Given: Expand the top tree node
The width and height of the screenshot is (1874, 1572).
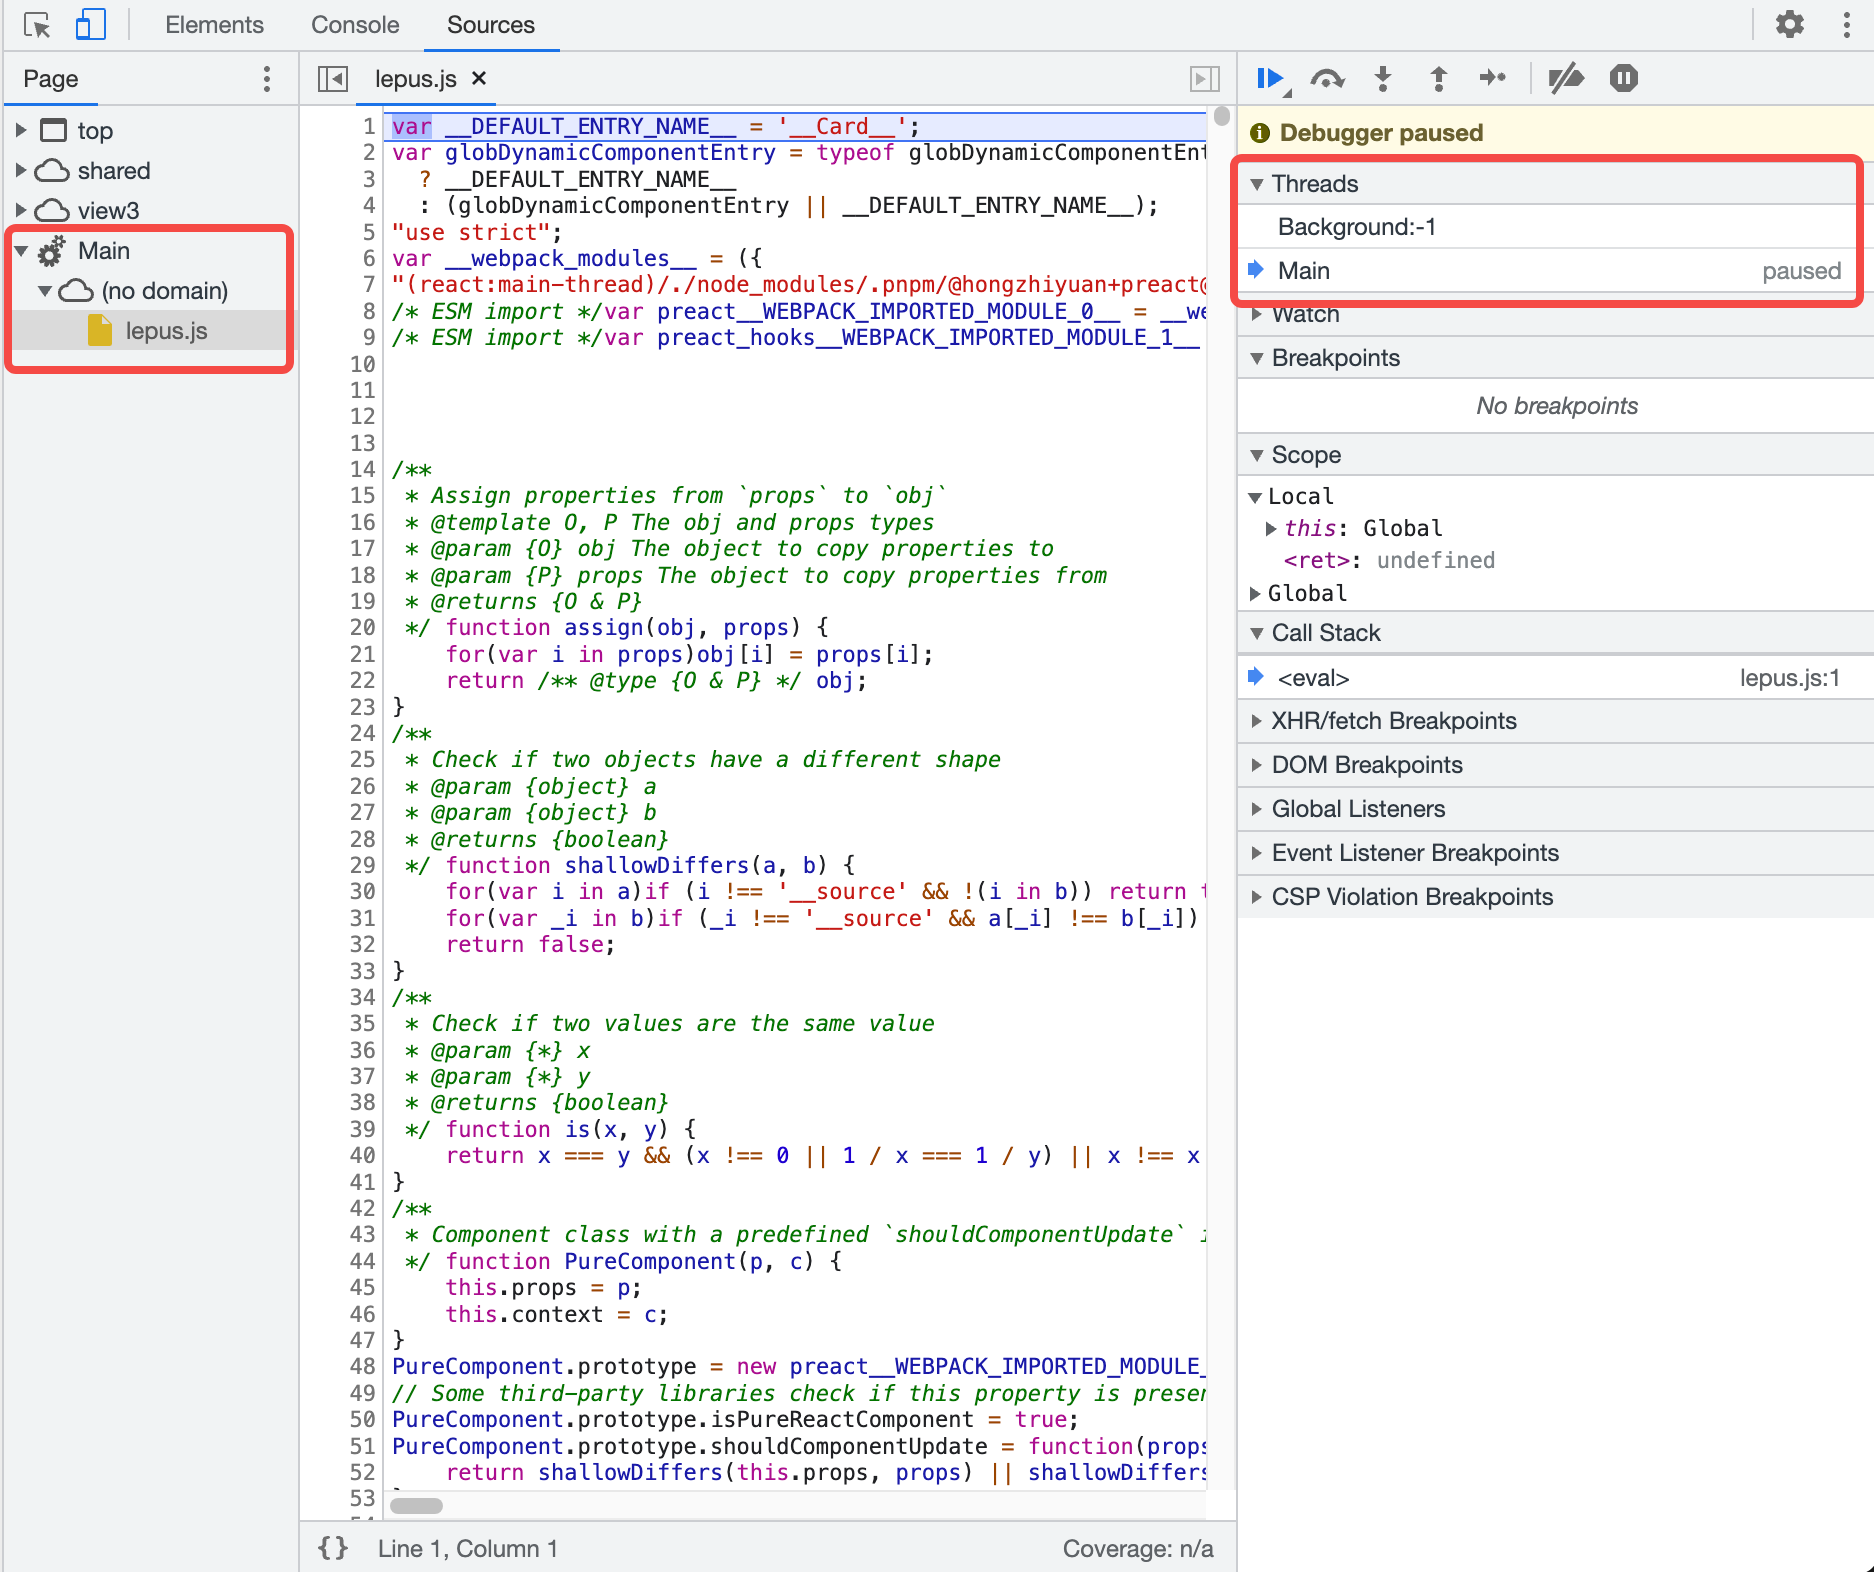Looking at the screenshot, I should [x=20, y=130].
